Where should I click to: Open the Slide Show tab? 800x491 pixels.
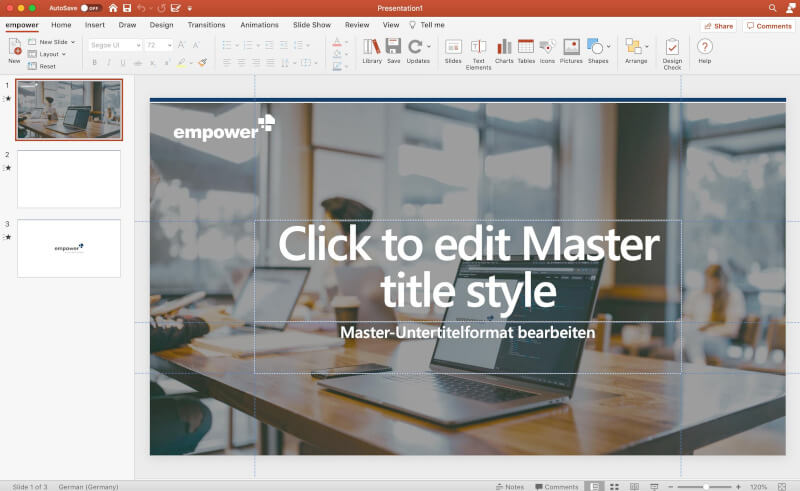312,25
